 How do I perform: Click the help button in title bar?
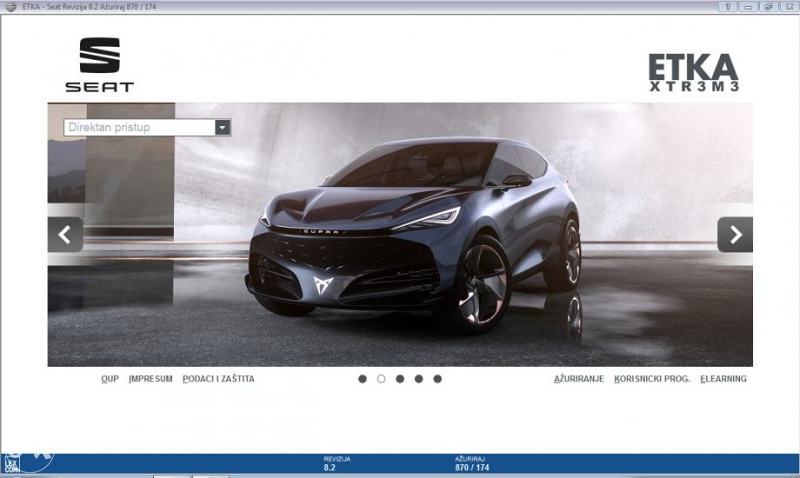point(728,7)
